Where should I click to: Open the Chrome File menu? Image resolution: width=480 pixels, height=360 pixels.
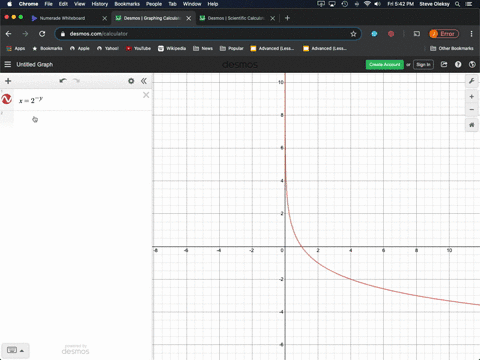[x=49, y=4]
